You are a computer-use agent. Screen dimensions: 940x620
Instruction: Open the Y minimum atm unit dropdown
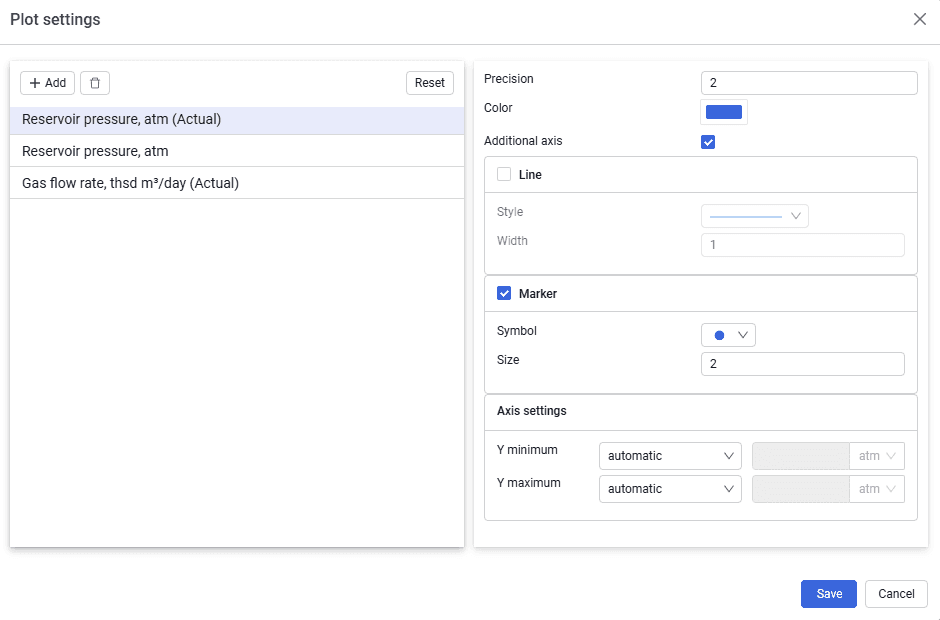pyautogui.click(x=877, y=456)
